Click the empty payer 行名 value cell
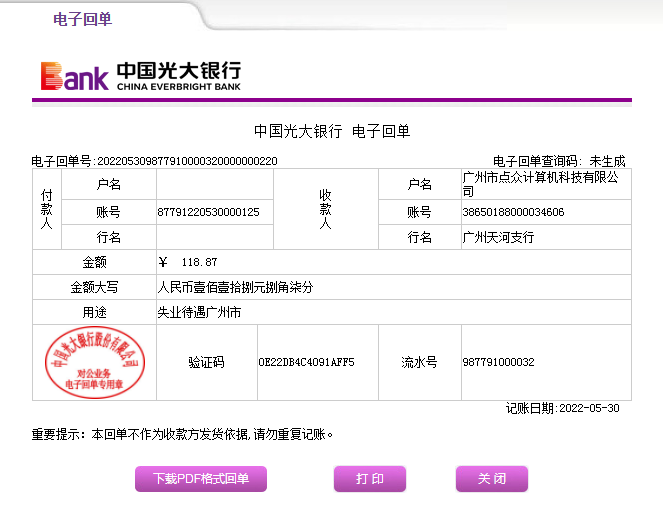Screen dimensions: 663x513 click(x=215, y=237)
